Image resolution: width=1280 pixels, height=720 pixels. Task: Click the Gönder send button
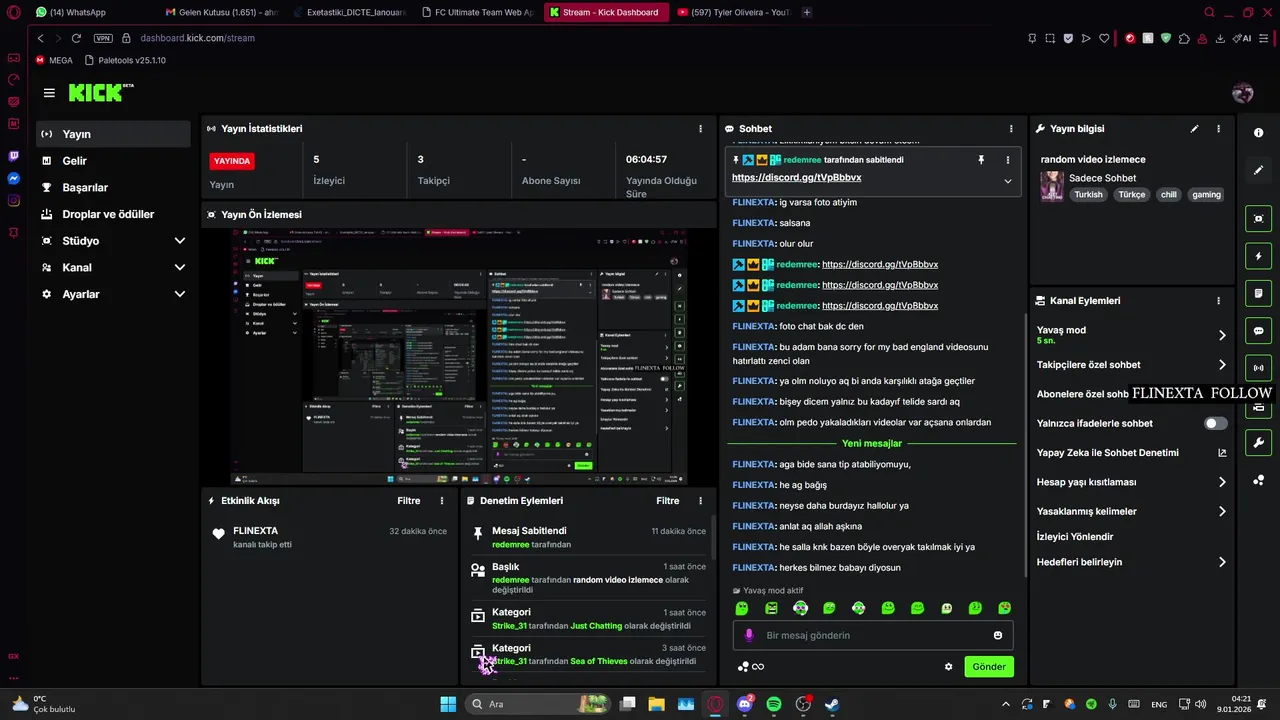tap(989, 667)
